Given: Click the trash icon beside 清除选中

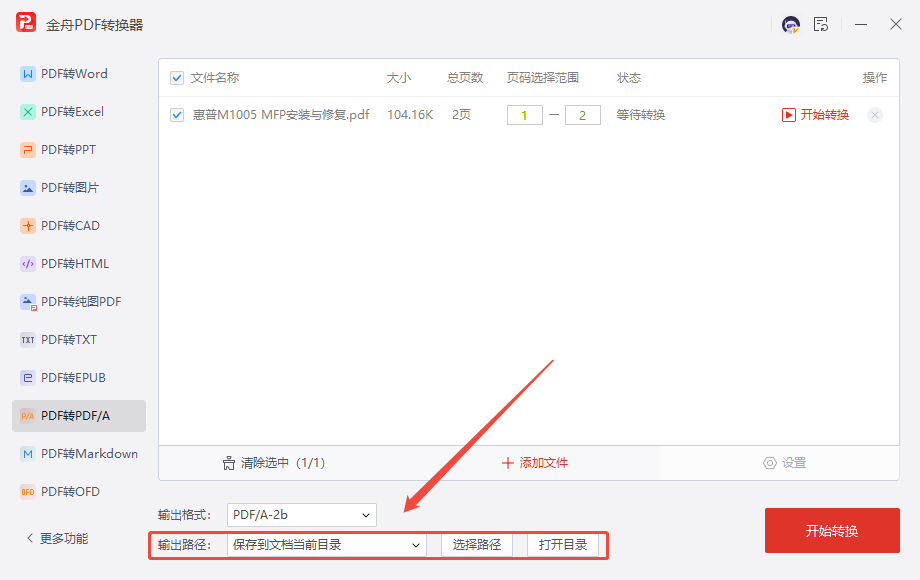Looking at the screenshot, I should [x=229, y=463].
